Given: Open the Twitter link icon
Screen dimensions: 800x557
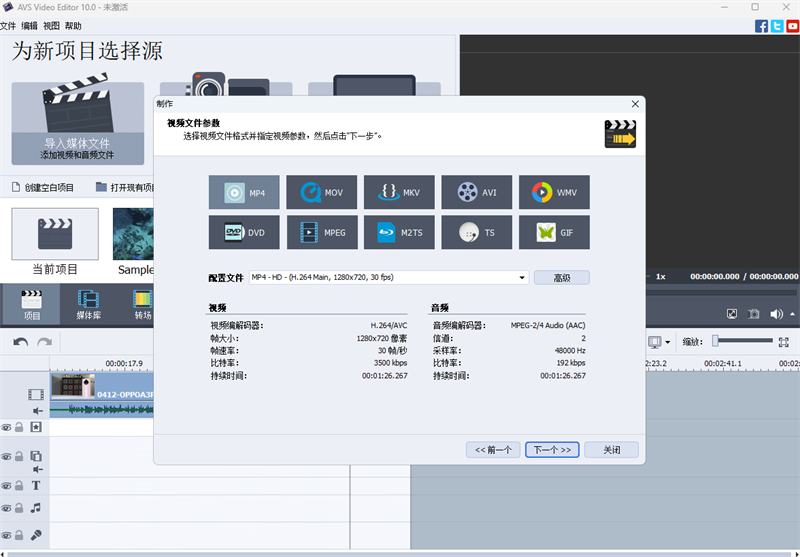Looking at the screenshot, I should 777,26.
